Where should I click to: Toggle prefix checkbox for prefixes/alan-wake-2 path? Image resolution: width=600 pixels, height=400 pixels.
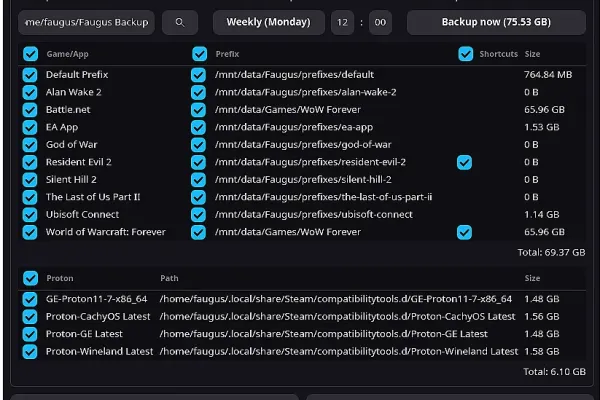tap(198, 92)
